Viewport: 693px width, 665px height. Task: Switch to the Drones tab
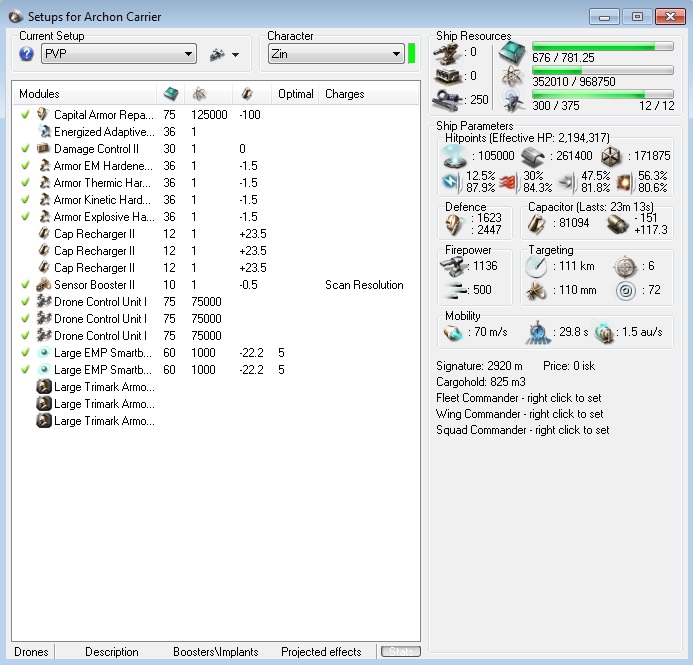pos(31,652)
